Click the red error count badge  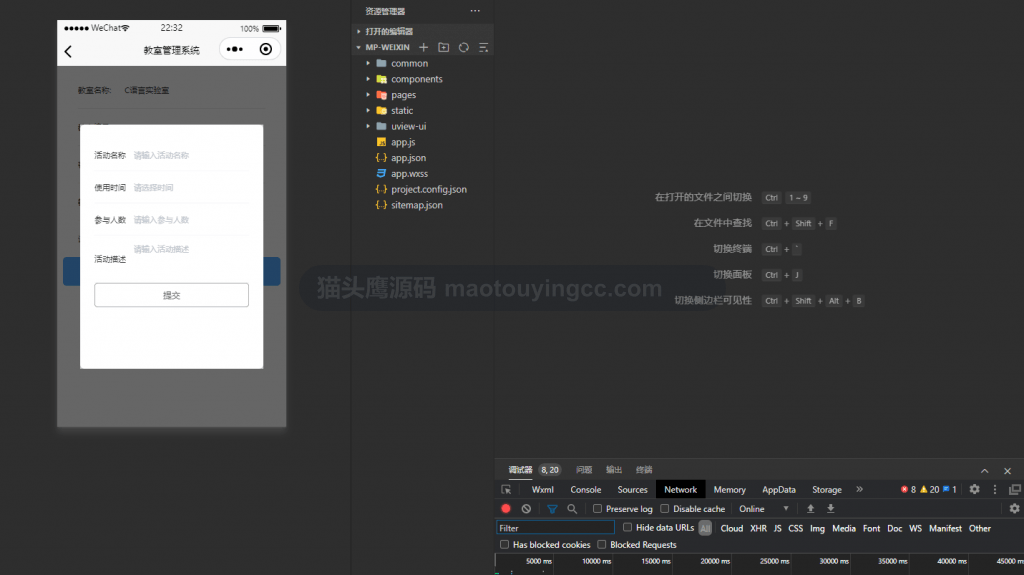tap(908, 489)
